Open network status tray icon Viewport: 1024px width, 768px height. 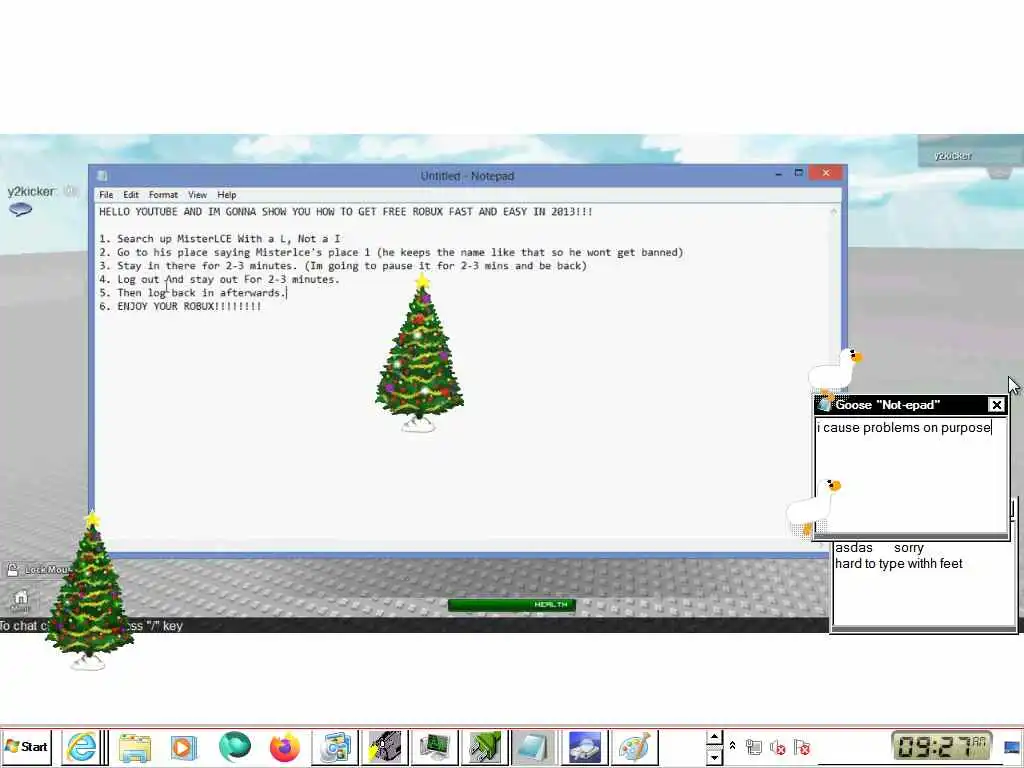click(754, 747)
